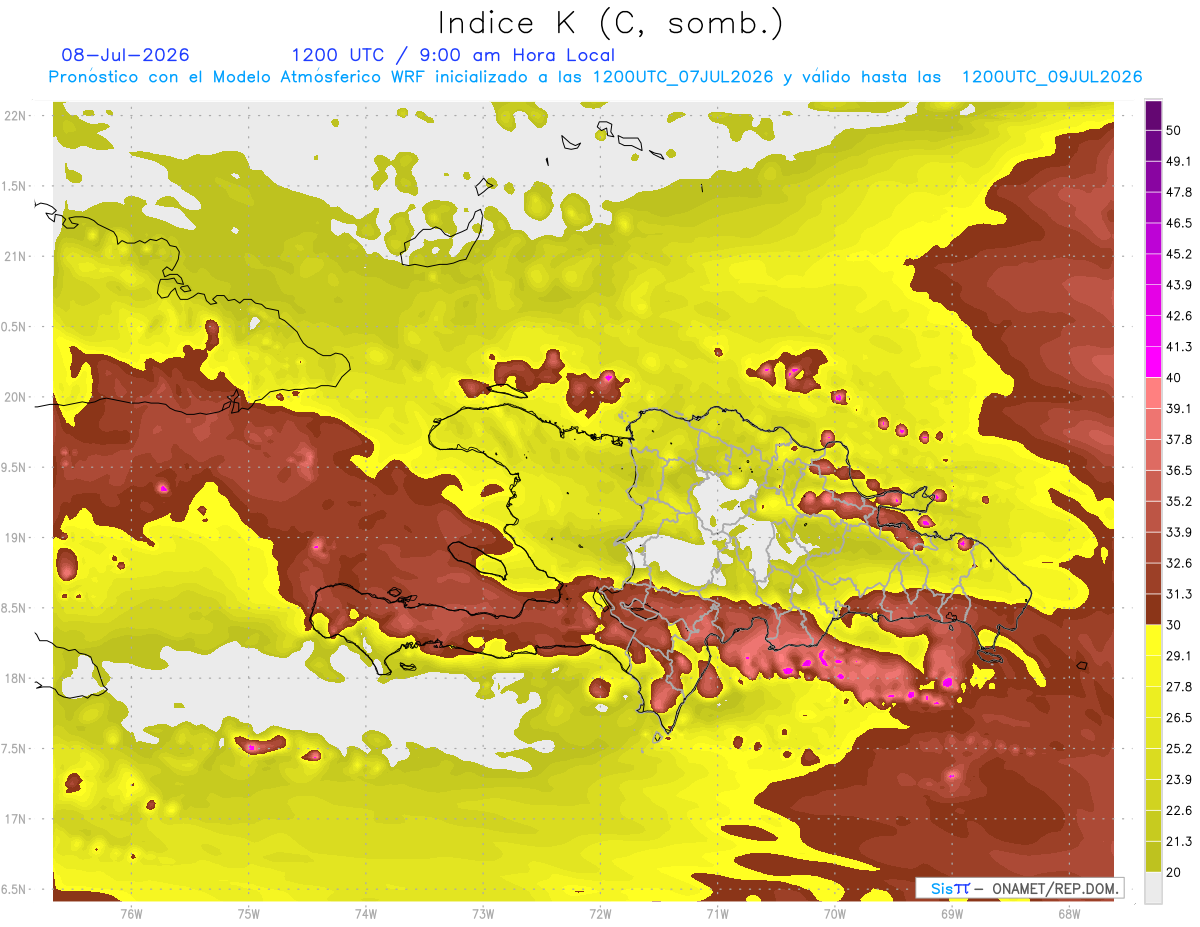Click the bottom colorbar value '20'
This screenshot has width=1200, height=927.
tap(1175, 873)
